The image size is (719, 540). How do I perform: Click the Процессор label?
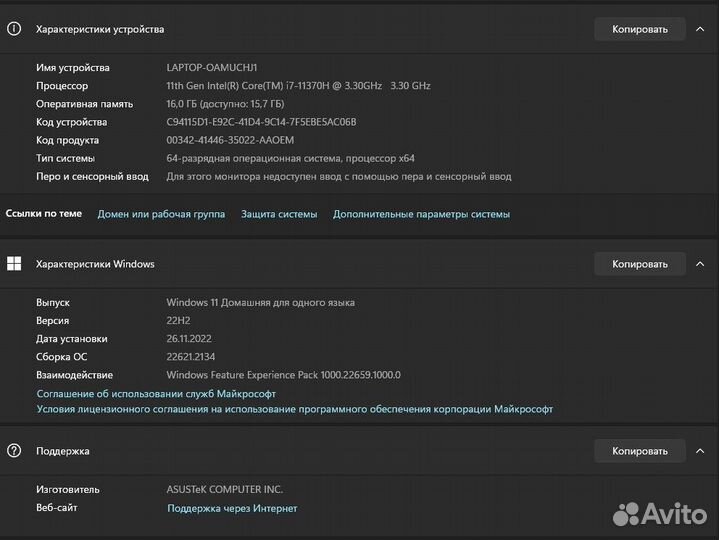click(62, 86)
